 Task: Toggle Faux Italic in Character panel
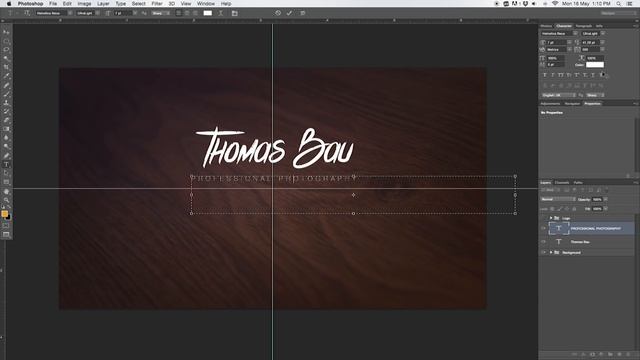pos(553,75)
